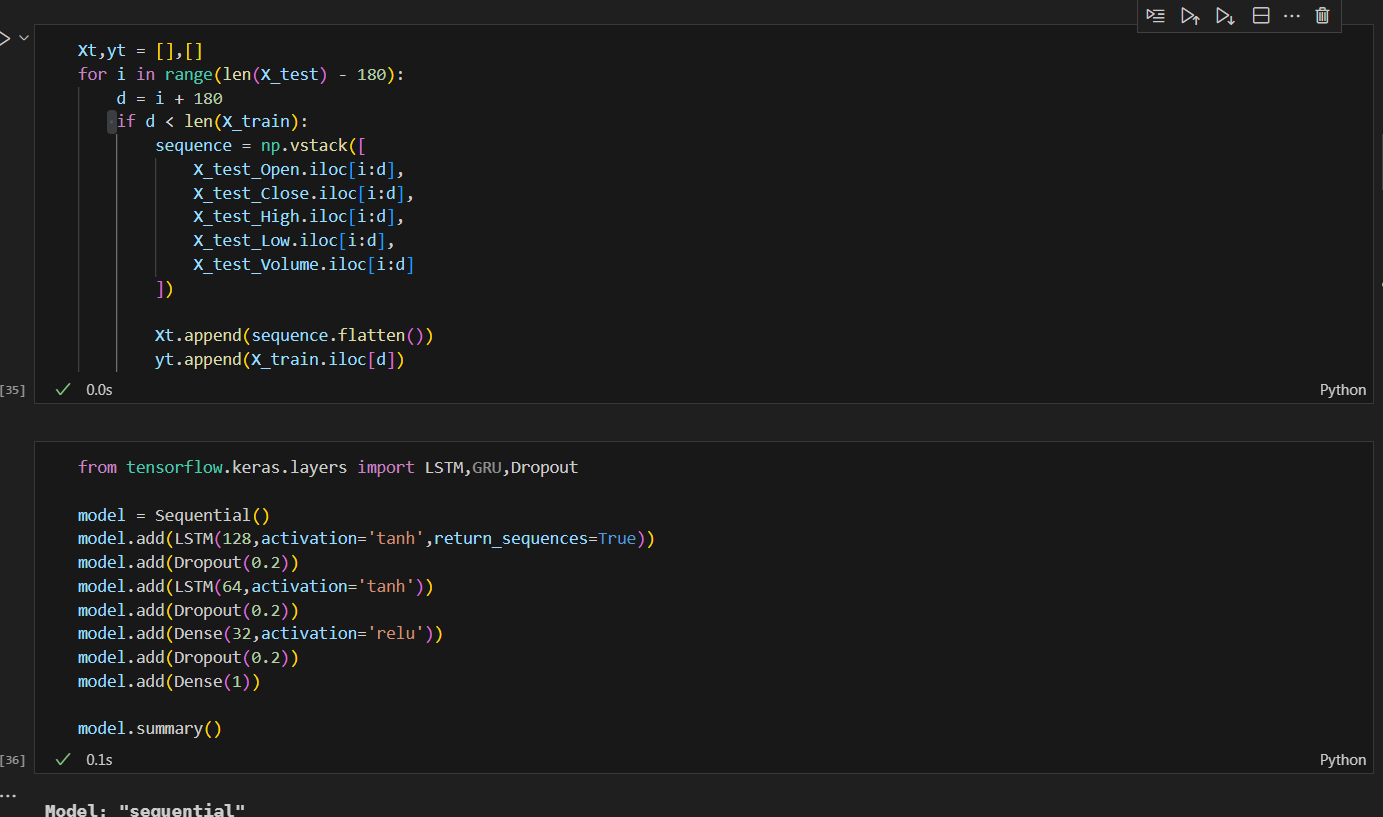The height and width of the screenshot is (817, 1383).
Task: Click the tensorflow.keras.layers import line
Action: [328, 467]
